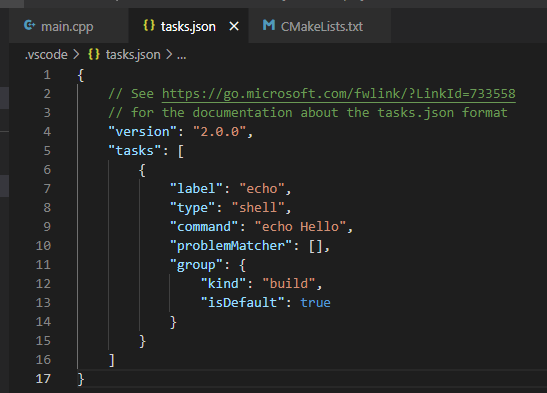Click the "tasks" key text
The image size is (547, 393).
tap(135, 151)
